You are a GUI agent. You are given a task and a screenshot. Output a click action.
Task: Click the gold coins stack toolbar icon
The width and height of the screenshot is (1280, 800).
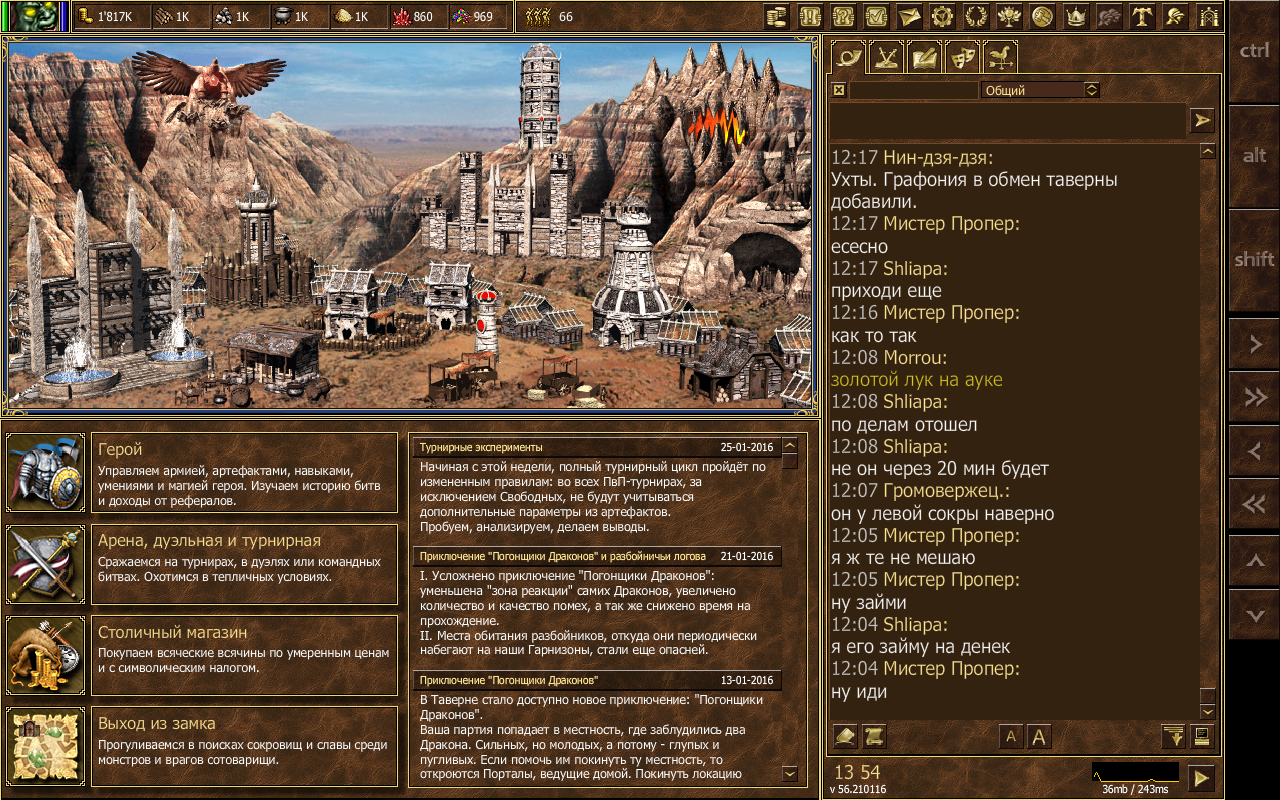click(777, 16)
